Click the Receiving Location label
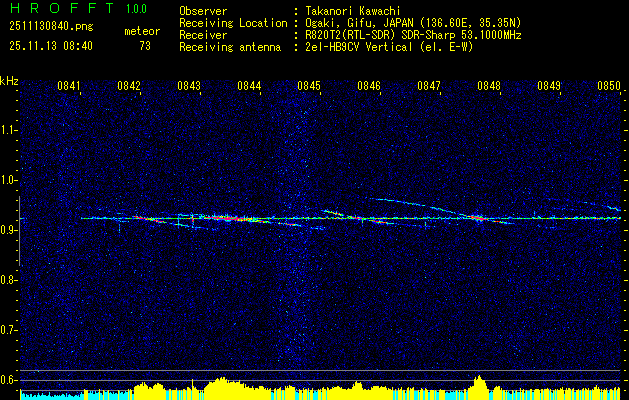The height and width of the screenshot is (400, 629). click(x=233, y=23)
